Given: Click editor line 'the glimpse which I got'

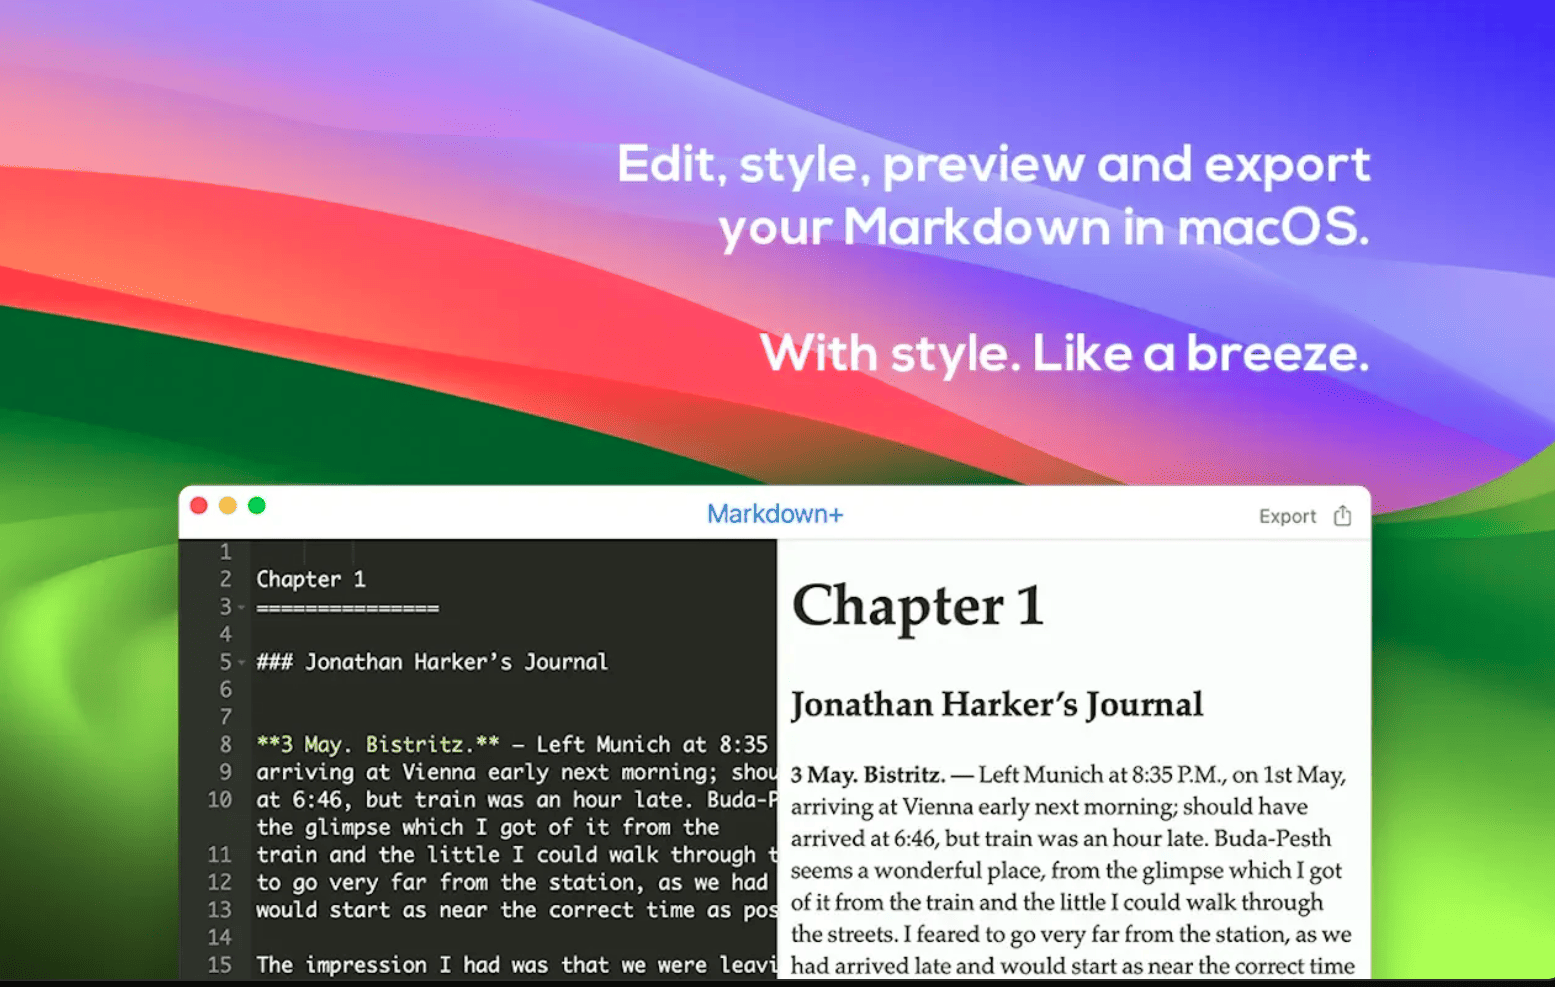Looking at the screenshot, I should [x=488, y=827].
